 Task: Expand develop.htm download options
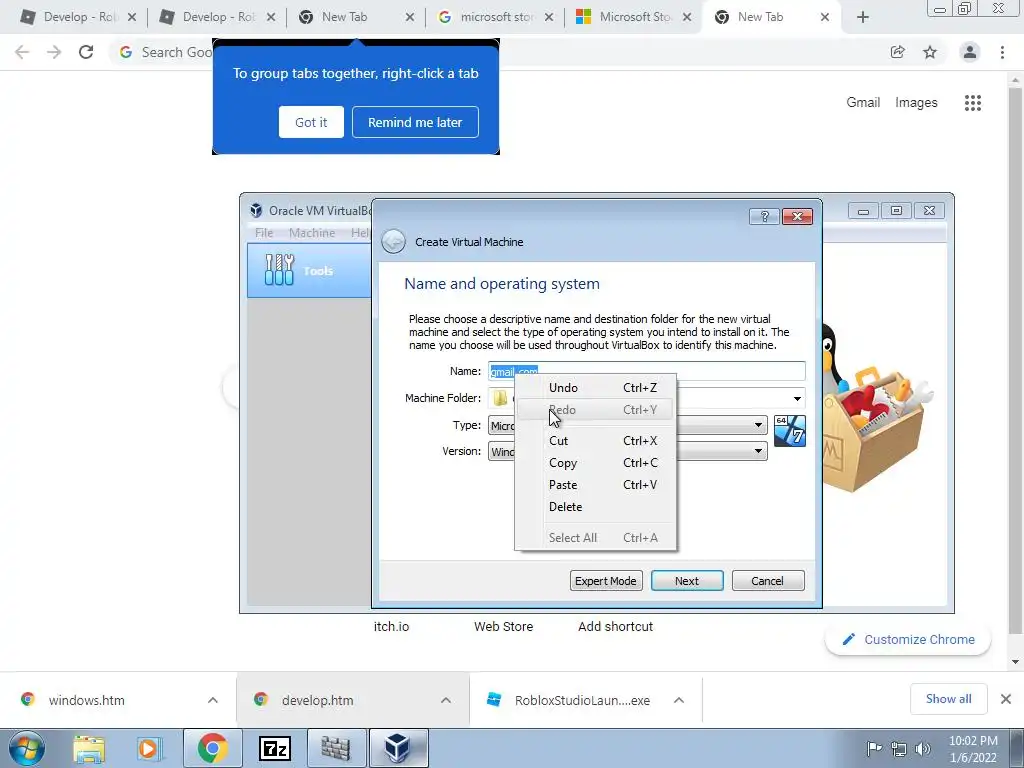pyautogui.click(x=445, y=700)
